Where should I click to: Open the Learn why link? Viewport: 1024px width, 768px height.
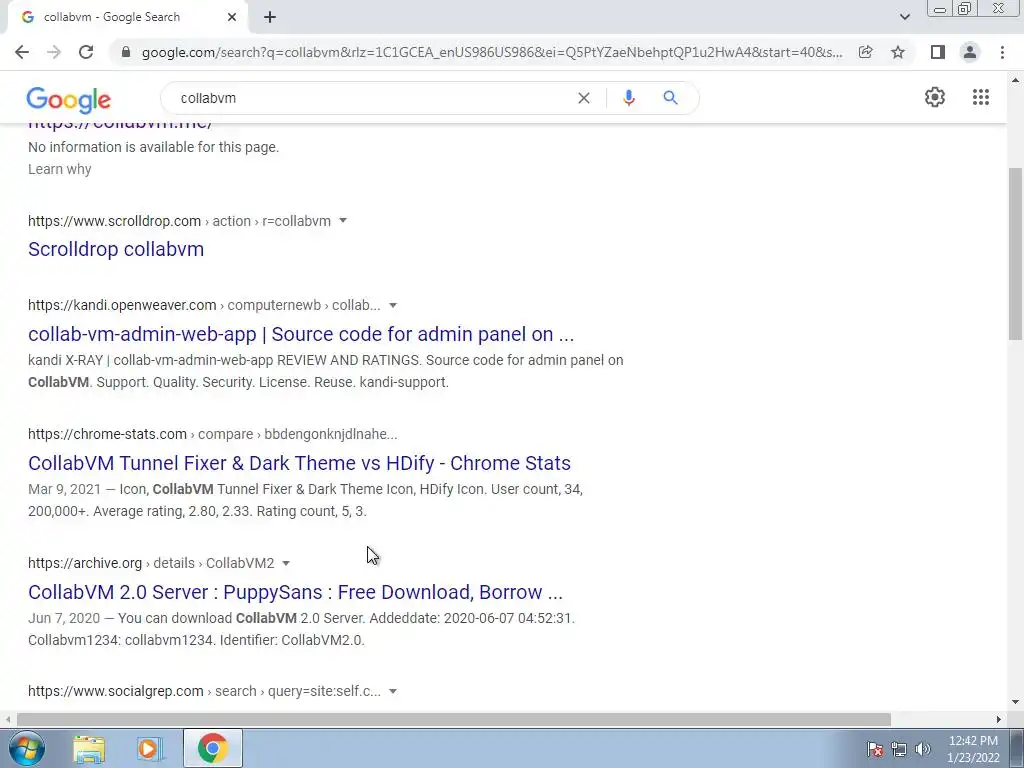pos(59,169)
